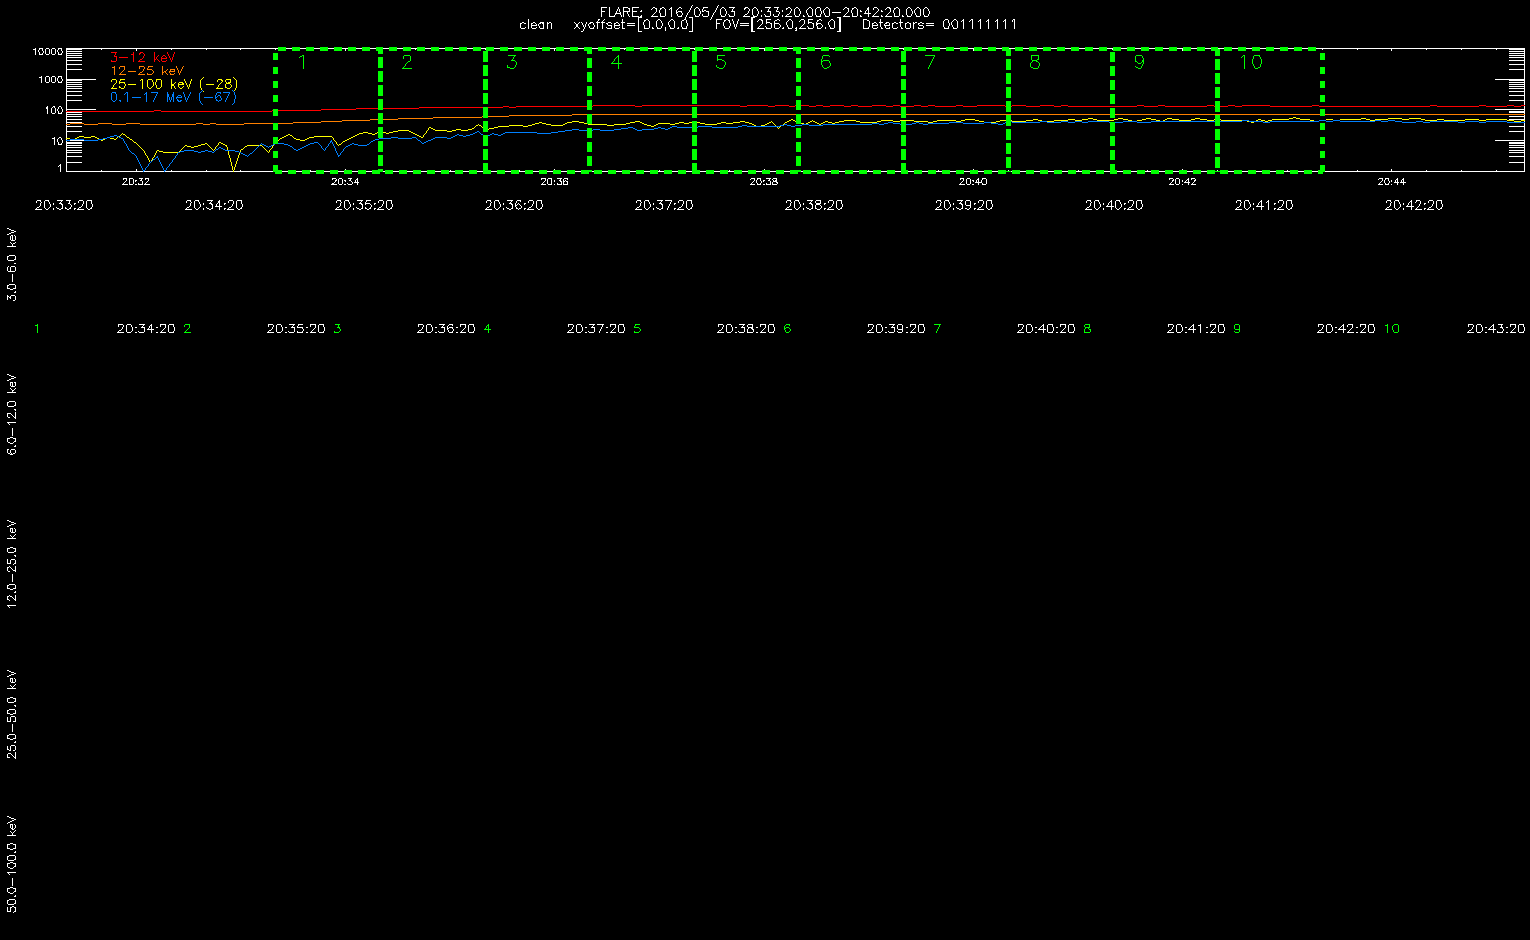Click the FLARE 2016/05/03 title text
The image size is (1530, 940).
[765, 12]
